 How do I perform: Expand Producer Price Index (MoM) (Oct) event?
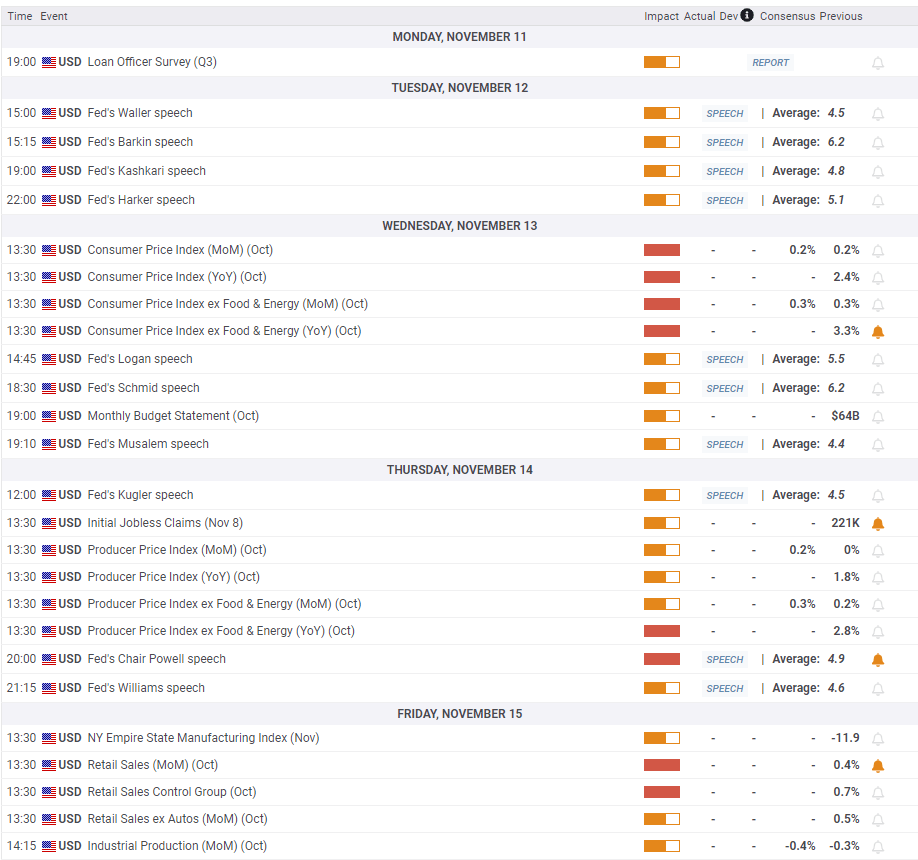tap(177, 550)
